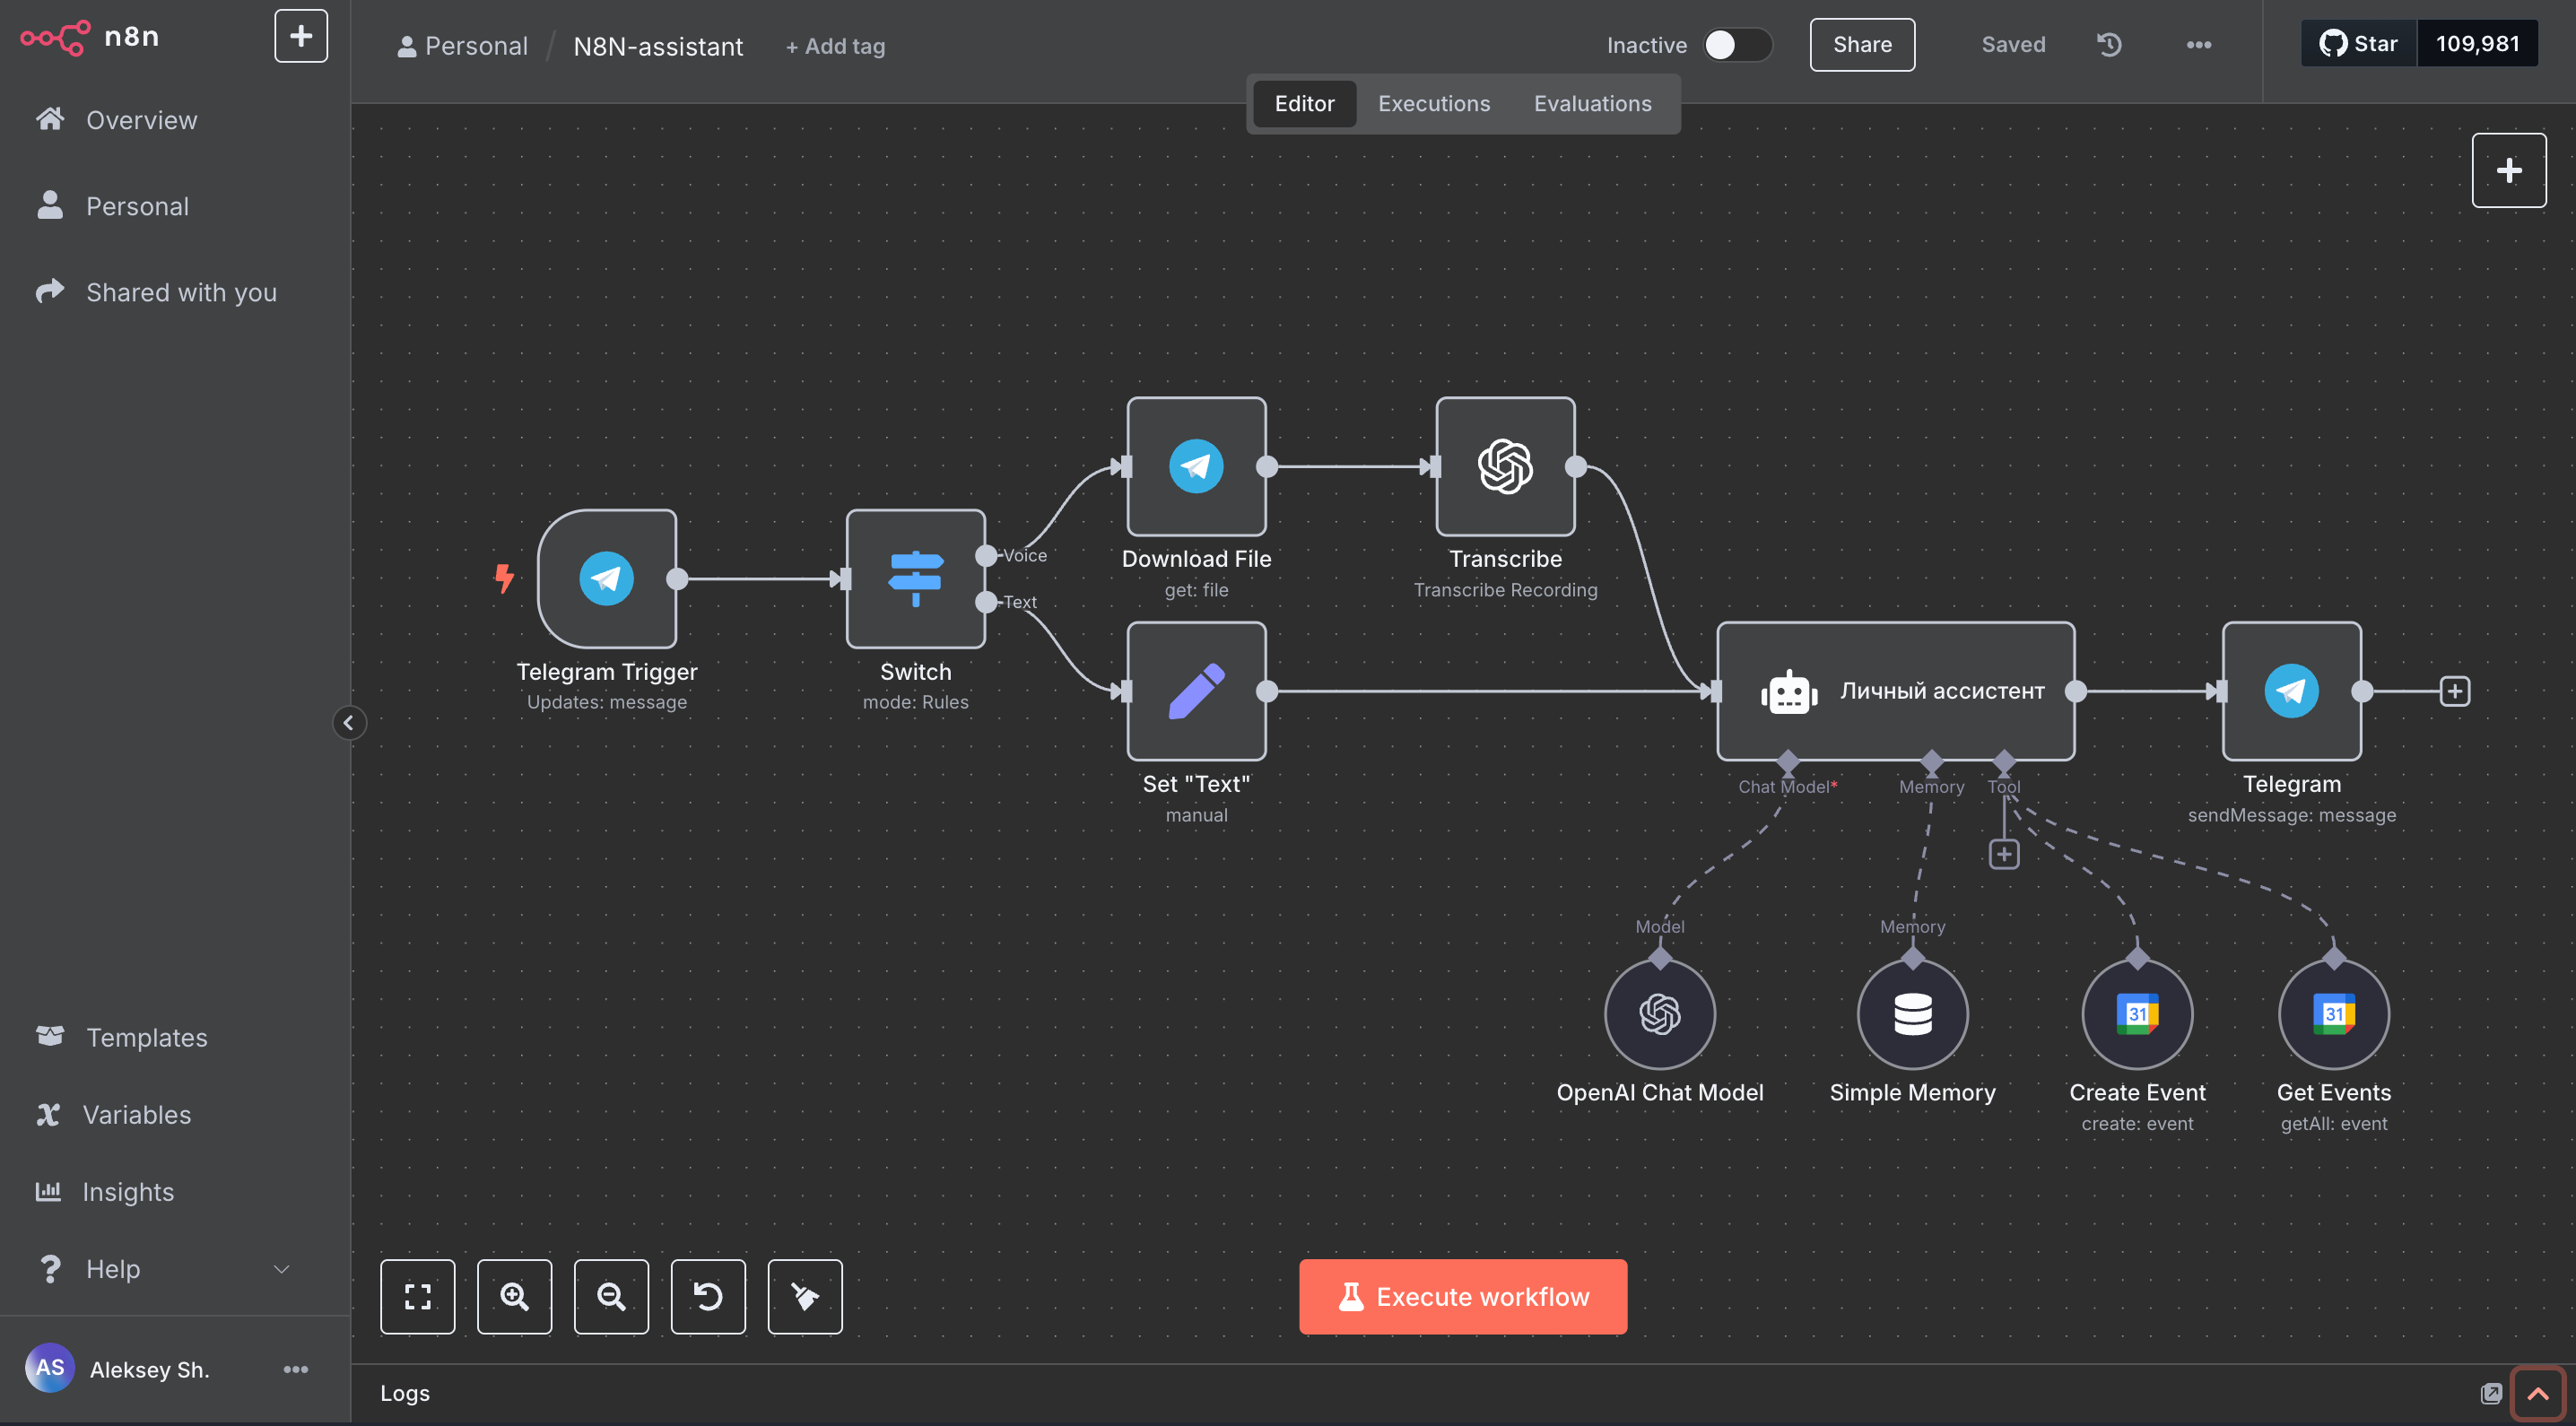Switch to the Evaluations tab

(1592, 103)
